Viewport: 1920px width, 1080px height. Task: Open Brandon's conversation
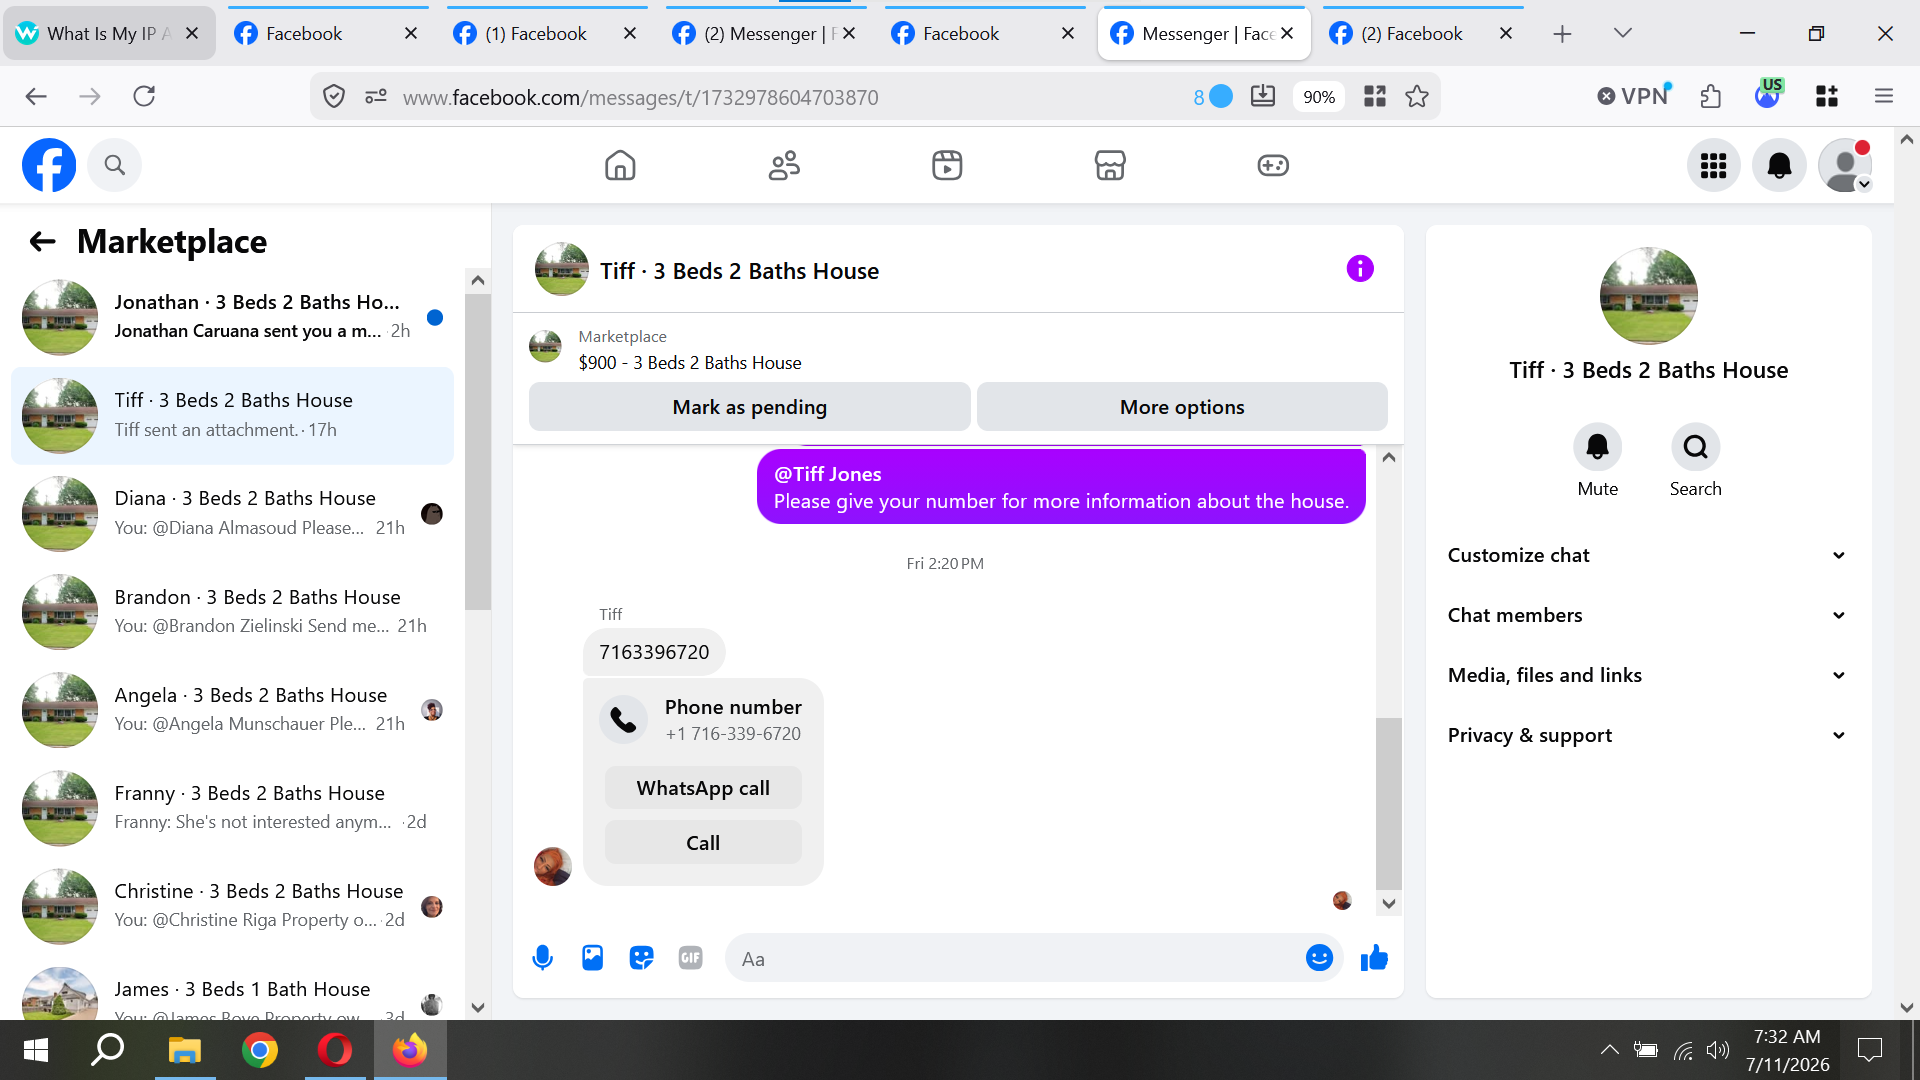tap(232, 611)
